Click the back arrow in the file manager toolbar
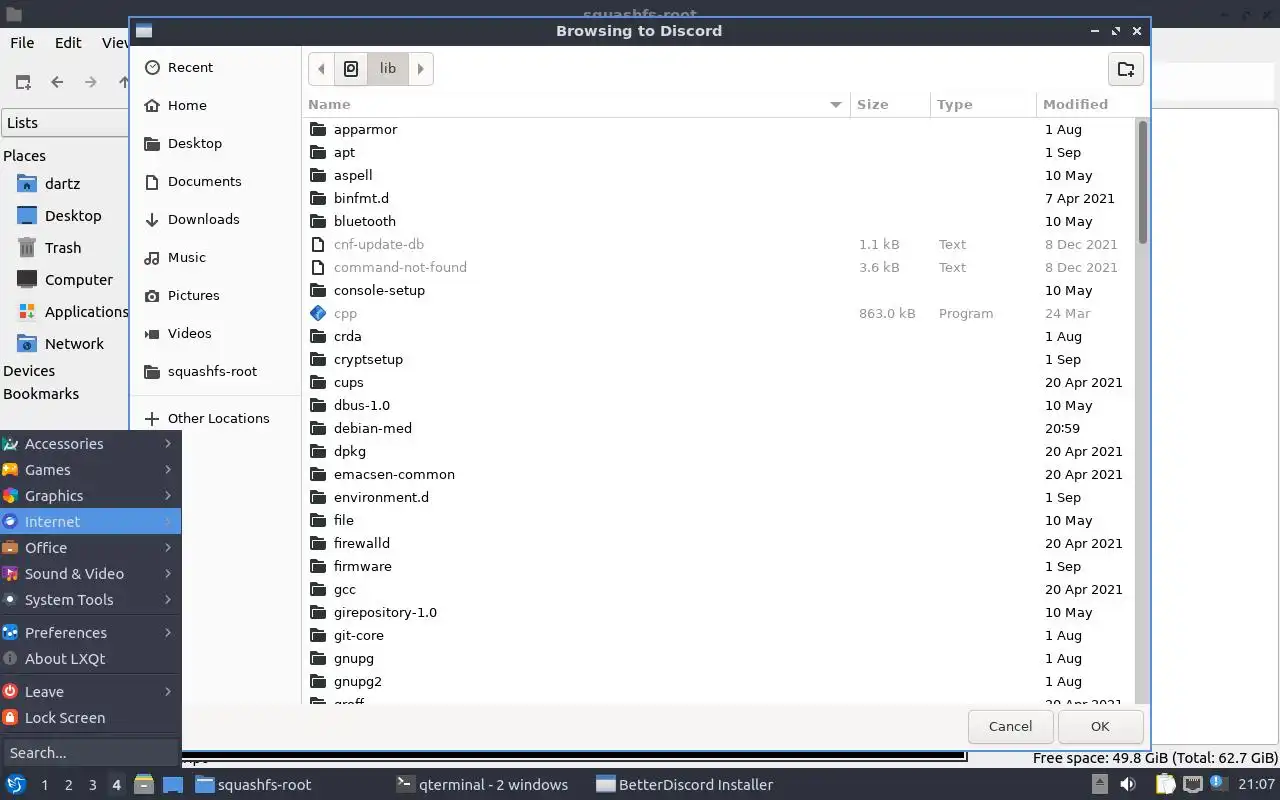The height and width of the screenshot is (800, 1280). click(57, 82)
